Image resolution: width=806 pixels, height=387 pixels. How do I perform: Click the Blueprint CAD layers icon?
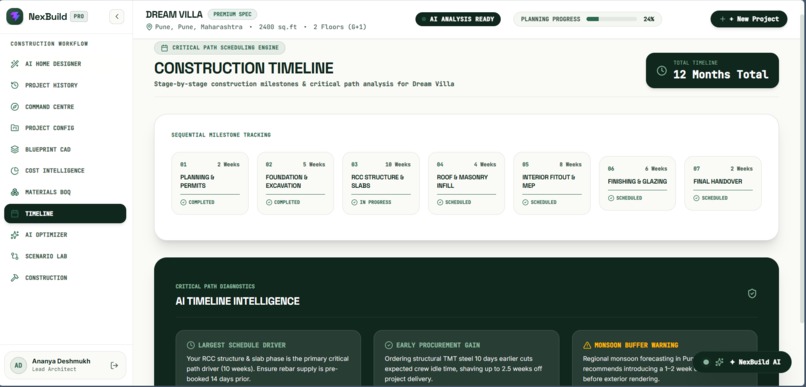tap(15, 150)
